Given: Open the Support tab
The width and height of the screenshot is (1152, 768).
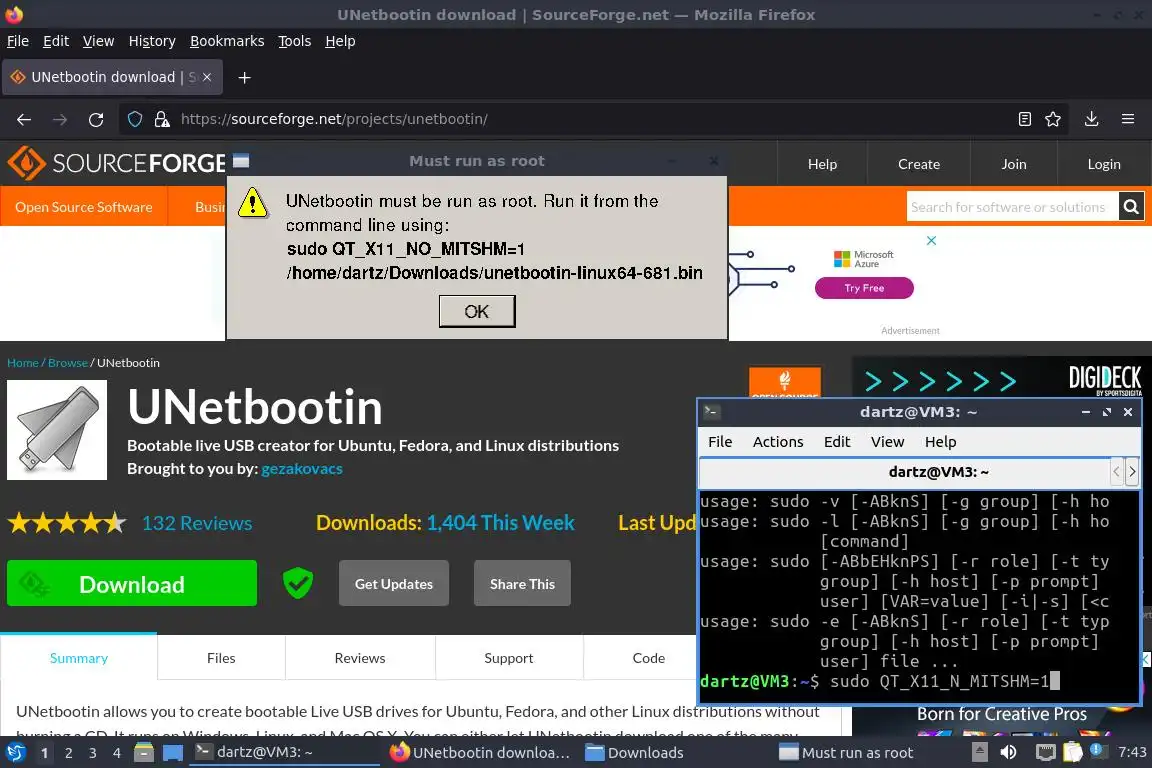Looking at the screenshot, I should coord(508,658).
